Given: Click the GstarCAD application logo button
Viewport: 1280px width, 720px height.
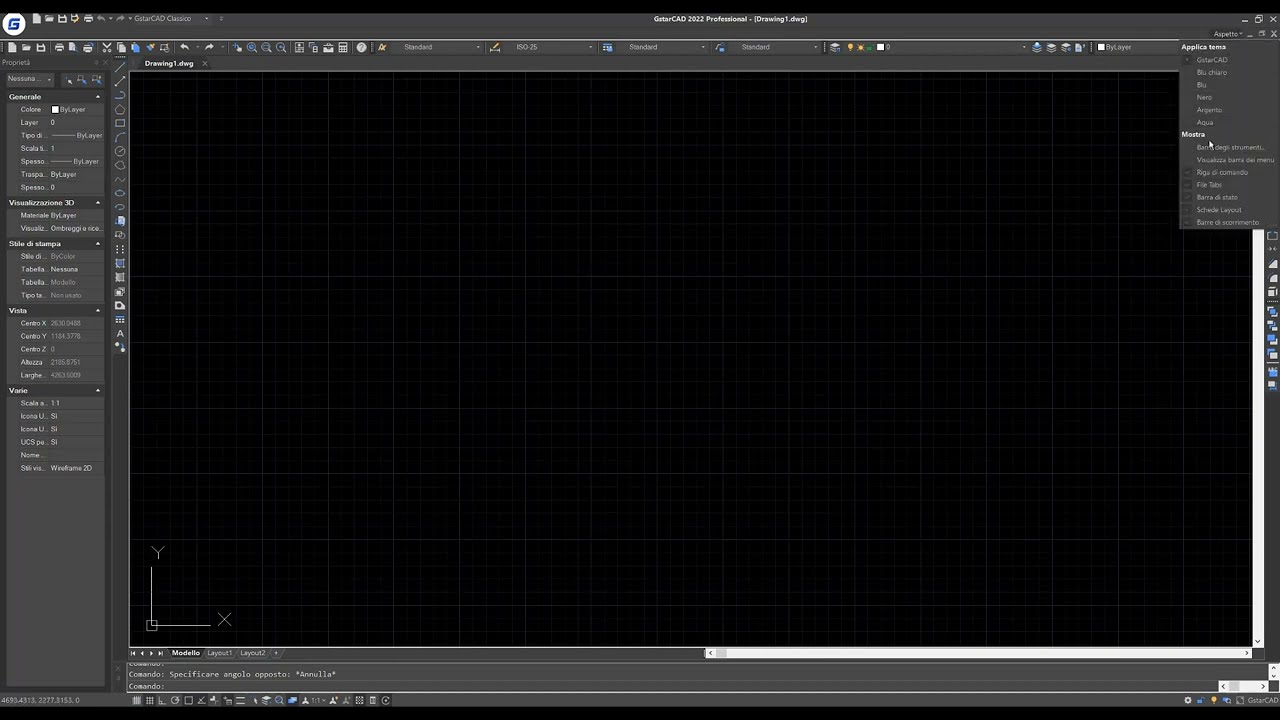Looking at the screenshot, I should coord(13,24).
